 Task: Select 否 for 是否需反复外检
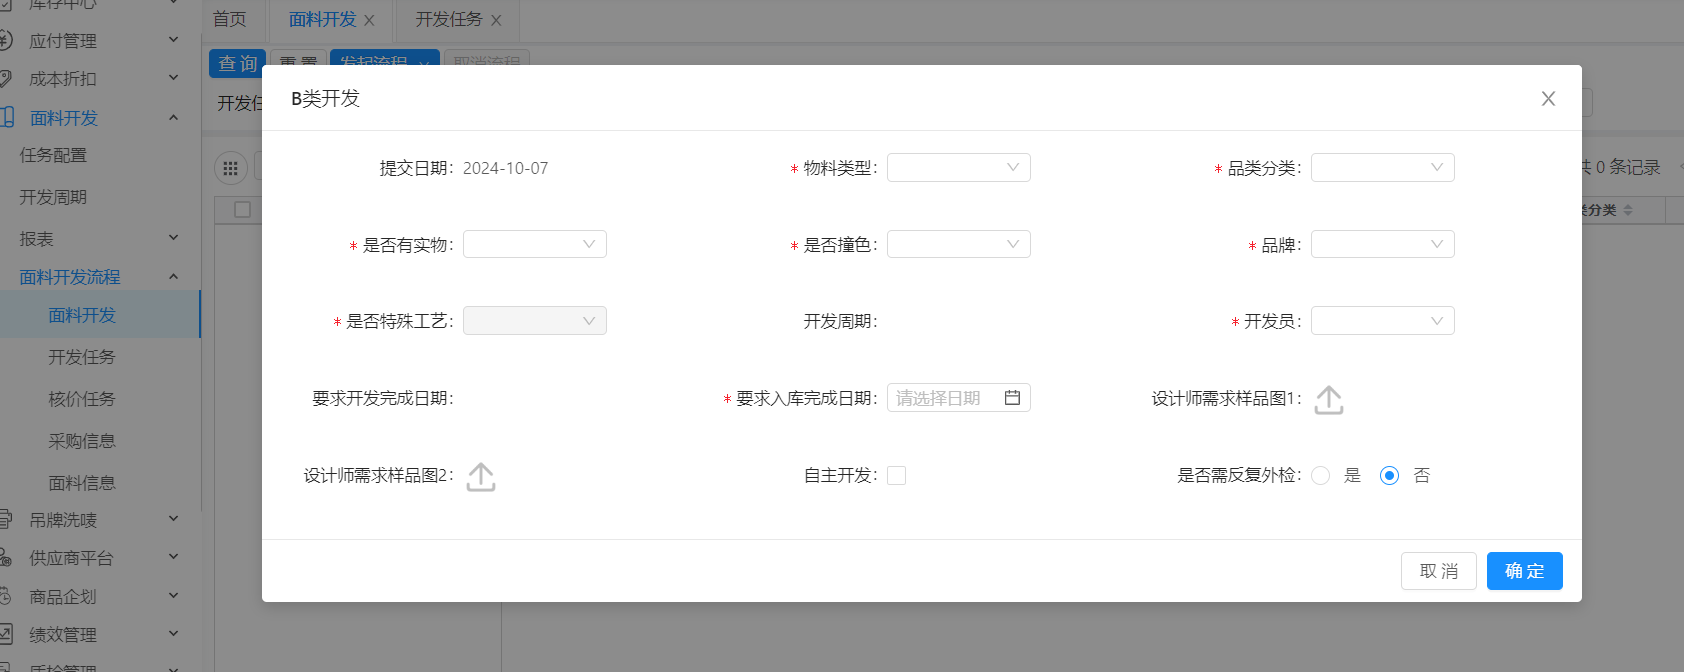[x=1389, y=476]
